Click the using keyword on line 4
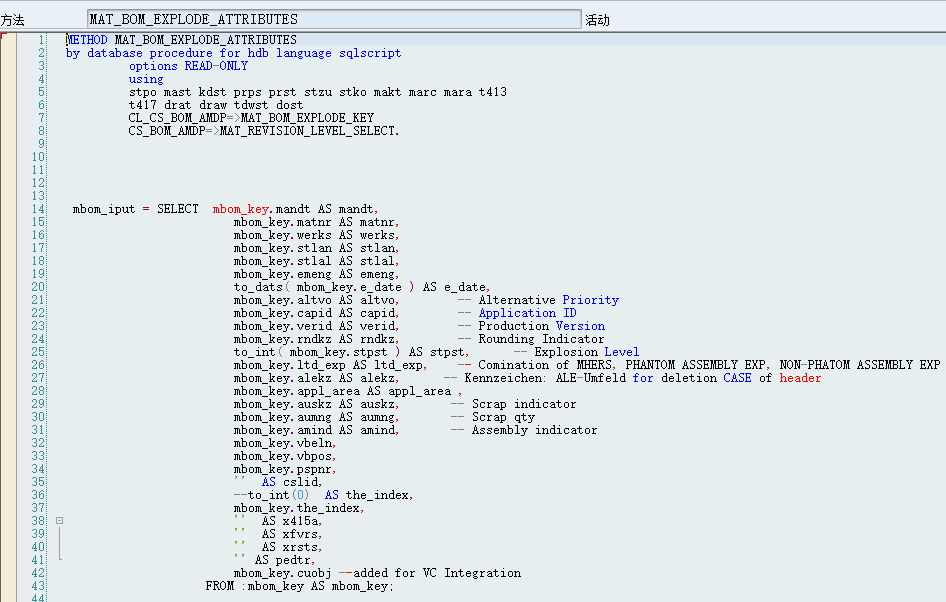946x602 pixels. coord(144,78)
